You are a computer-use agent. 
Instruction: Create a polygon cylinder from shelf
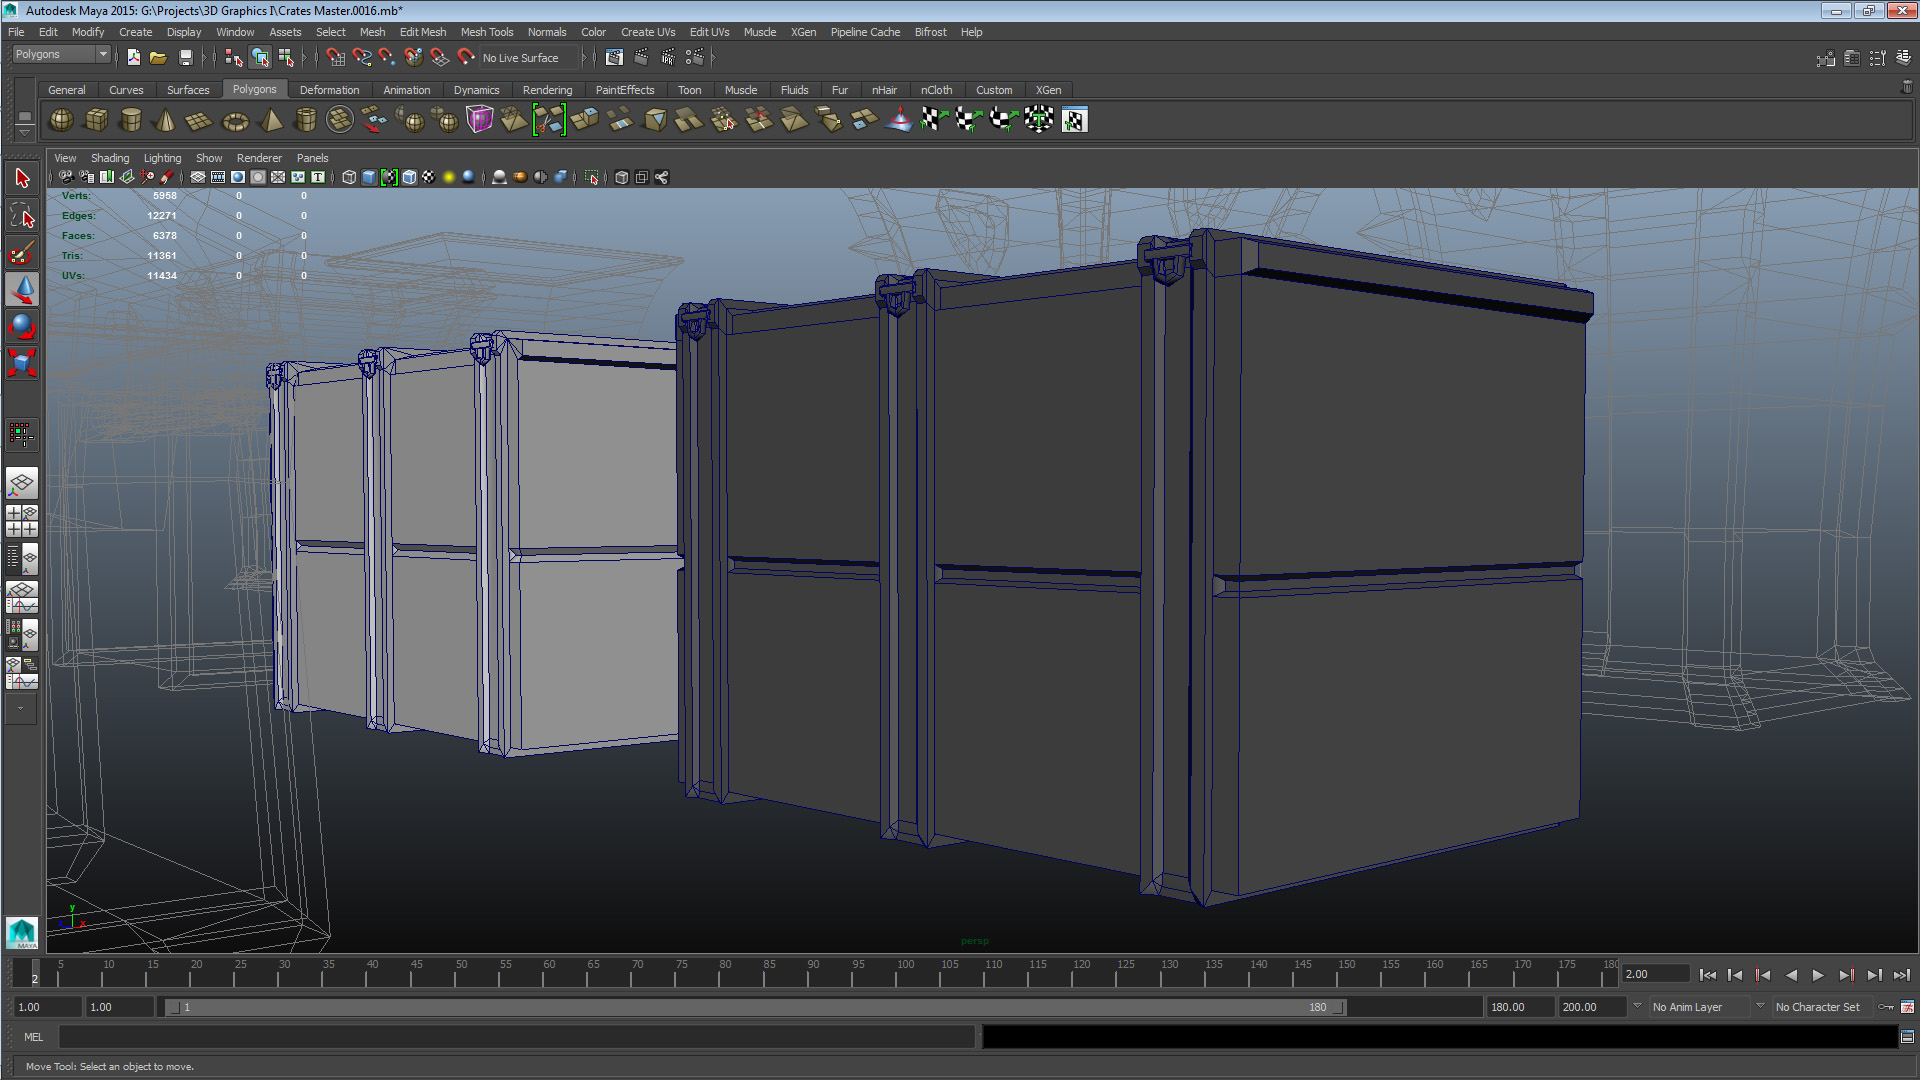131,120
